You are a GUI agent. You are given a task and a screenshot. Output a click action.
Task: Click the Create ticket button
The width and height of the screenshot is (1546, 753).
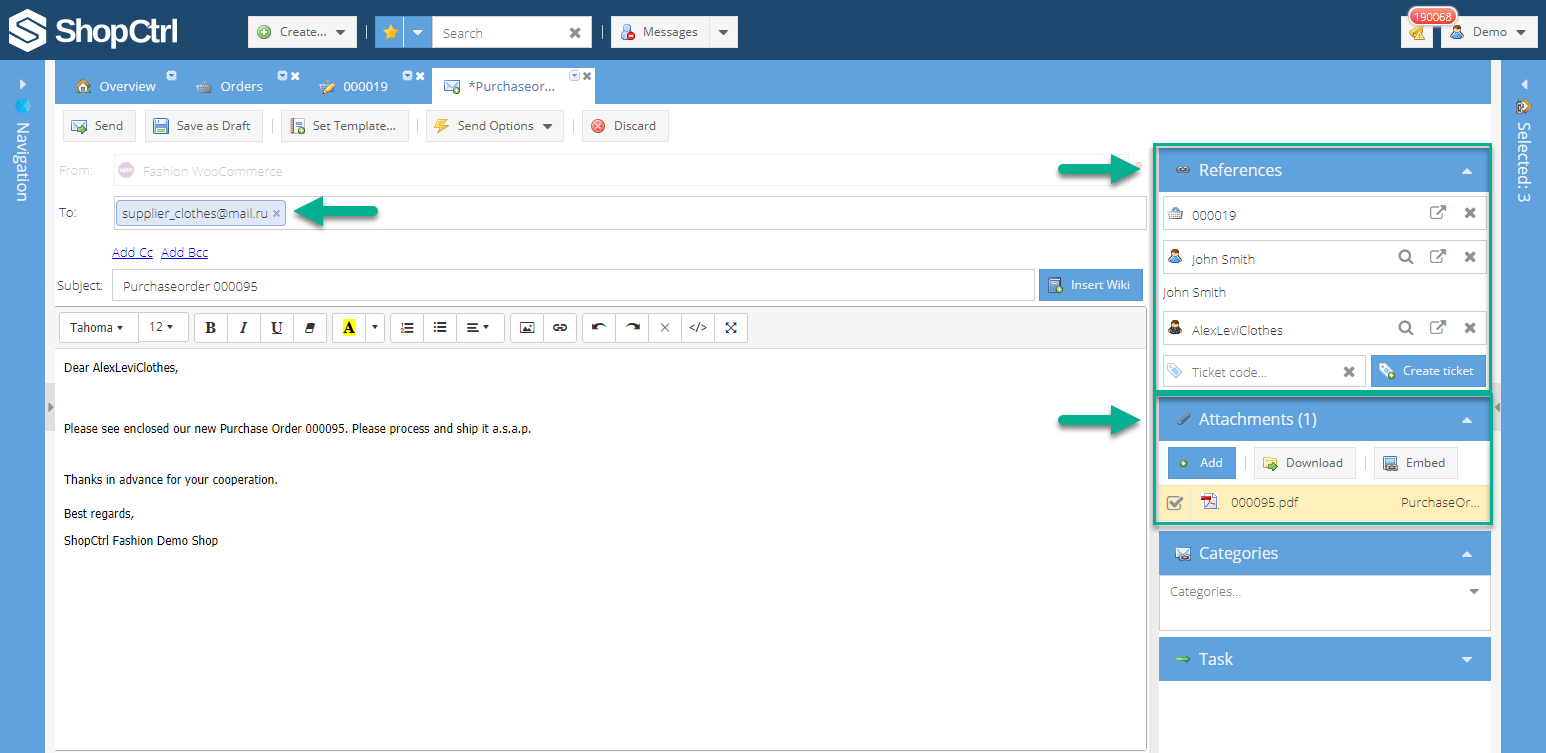tap(1427, 371)
